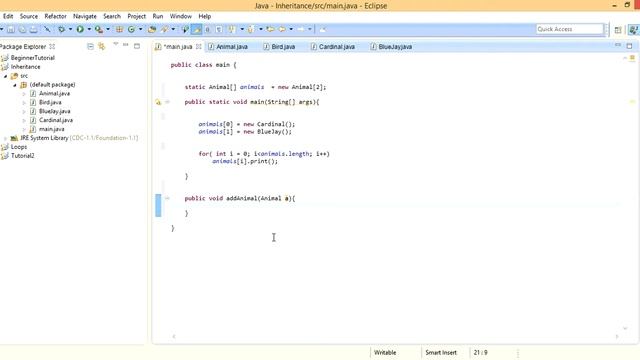Viewport: 640px width, 360px height.
Task: Toggle Link with Editor in Package Explorer
Action: click(x=102, y=47)
